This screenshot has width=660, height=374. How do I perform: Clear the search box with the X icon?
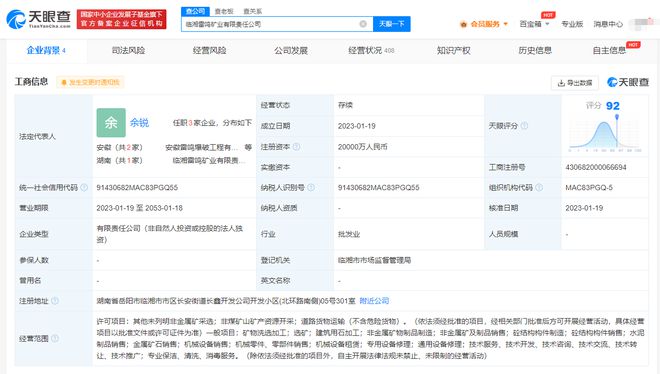[x=363, y=24]
